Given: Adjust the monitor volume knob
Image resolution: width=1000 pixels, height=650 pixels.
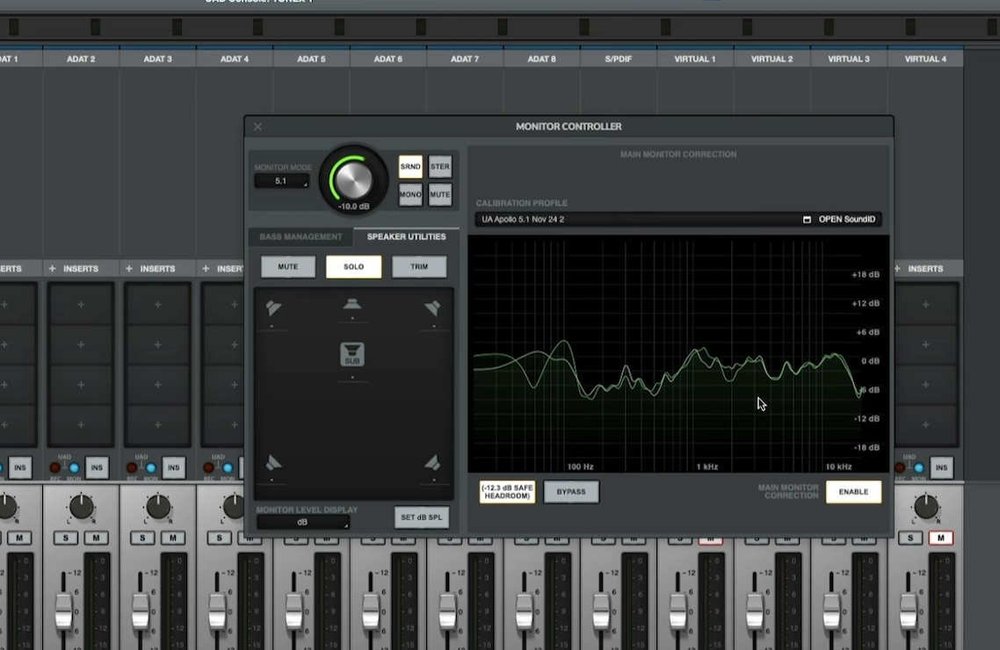Looking at the screenshot, I should pyautogui.click(x=353, y=180).
